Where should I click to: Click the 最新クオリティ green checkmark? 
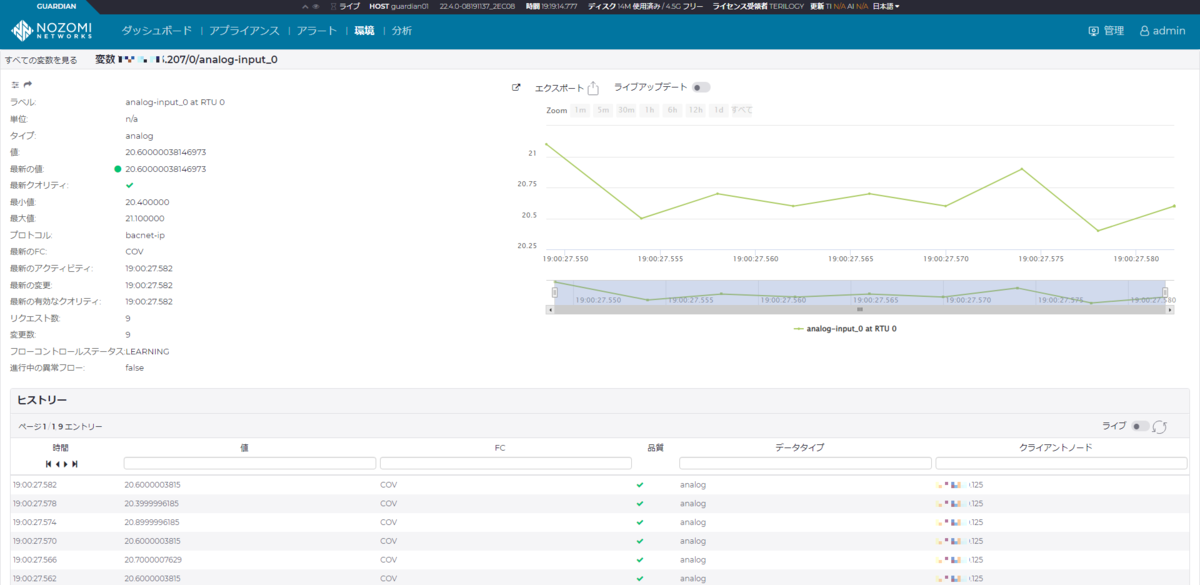click(x=129, y=185)
